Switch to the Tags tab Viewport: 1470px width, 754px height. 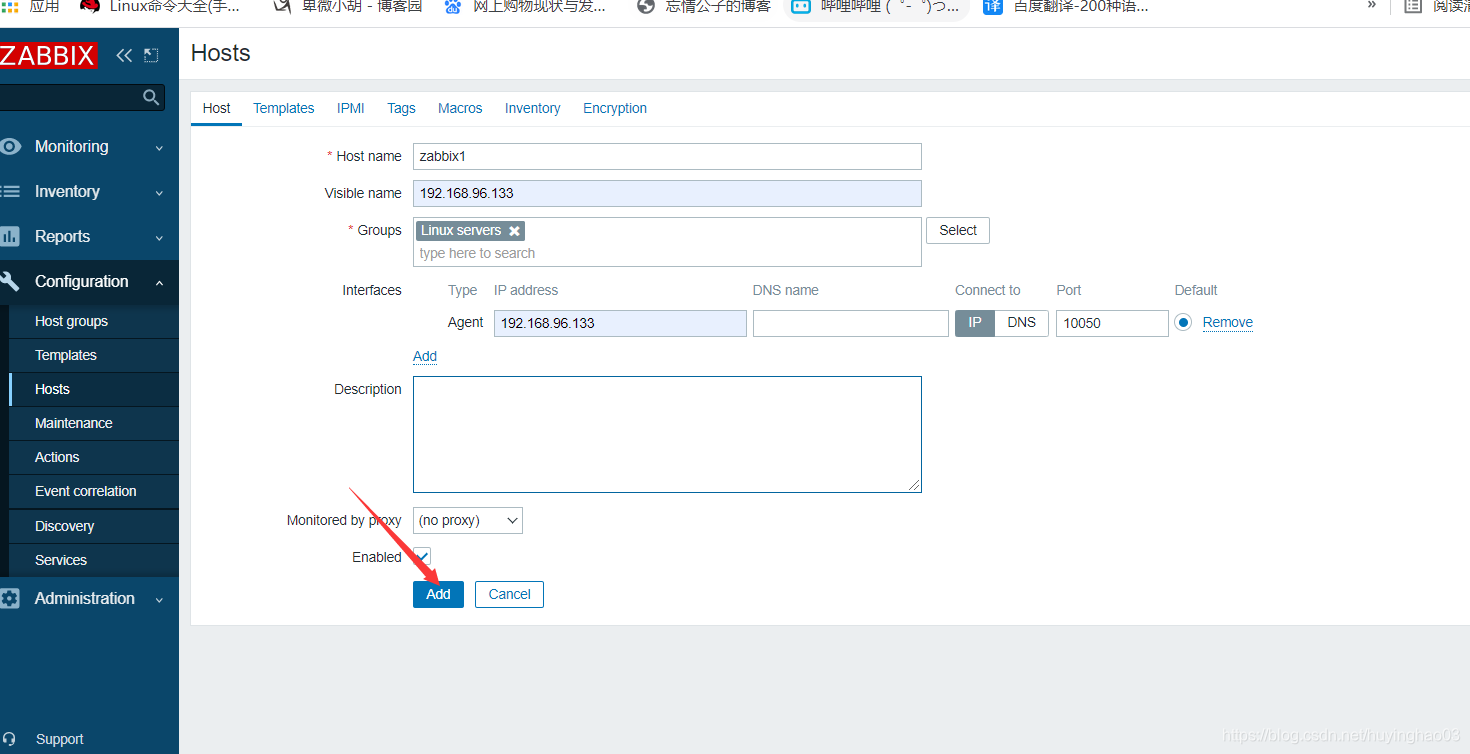tap(401, 108)
